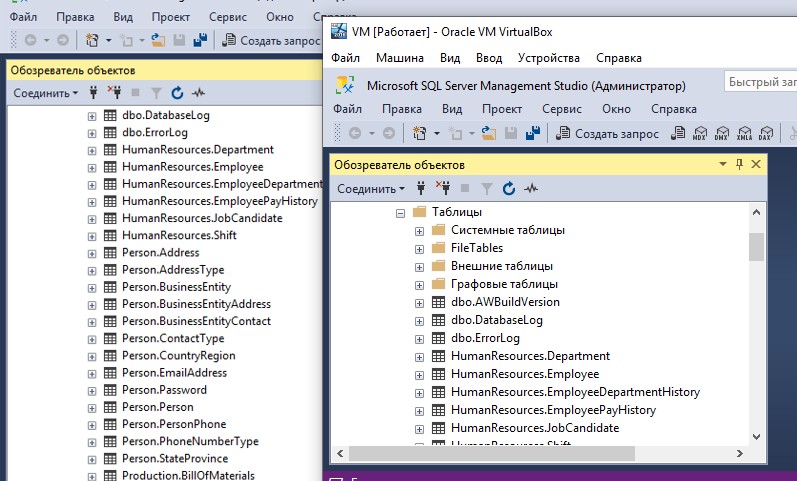The width and height of the screenshot is (797, 481).
Task: Click disconnect icon in VM Object Explorer
Action: [x=443, y=189]
